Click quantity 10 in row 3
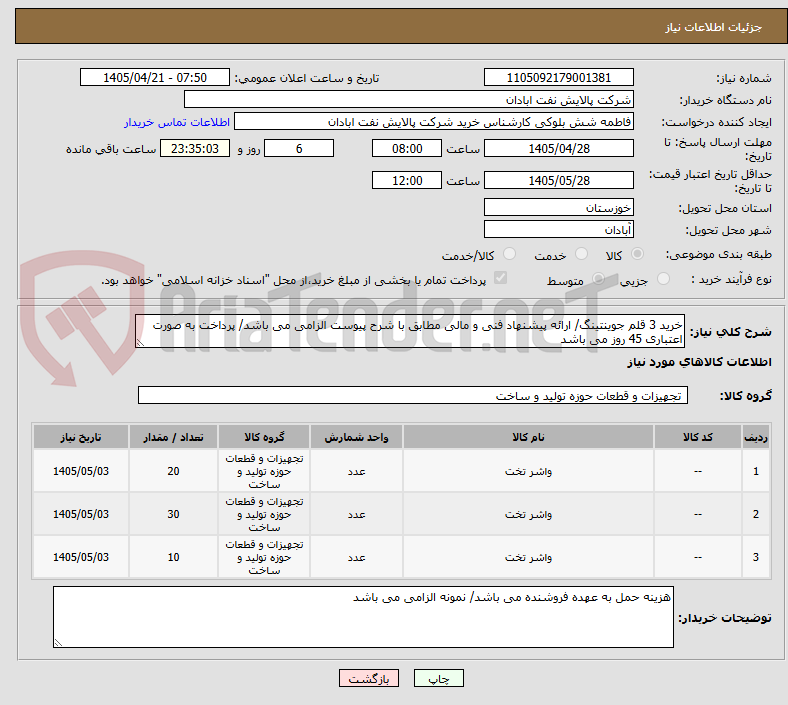The height and width of the screenshot is (705, 788). tap(173, 557)
